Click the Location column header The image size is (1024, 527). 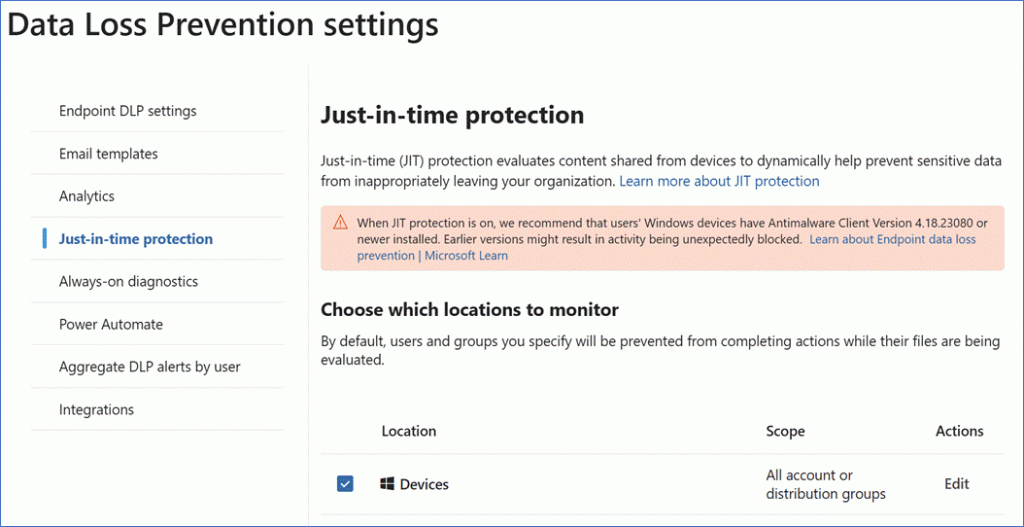click(x=408, y=431)
